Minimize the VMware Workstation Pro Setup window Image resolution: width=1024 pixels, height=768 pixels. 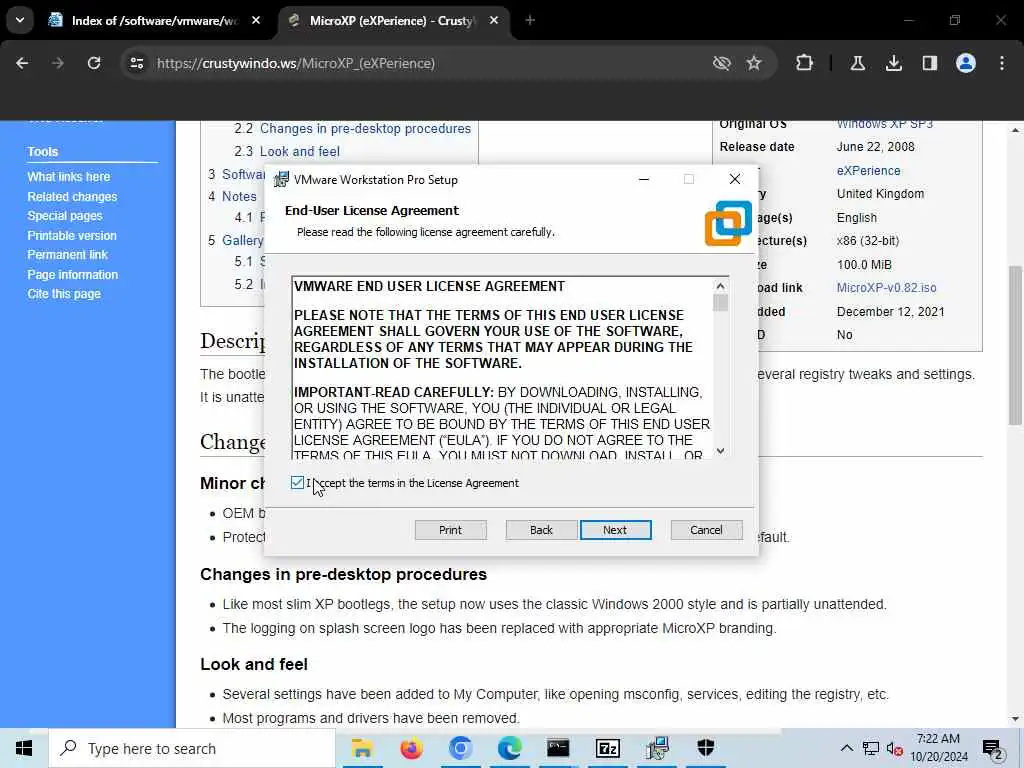point(644,179)
